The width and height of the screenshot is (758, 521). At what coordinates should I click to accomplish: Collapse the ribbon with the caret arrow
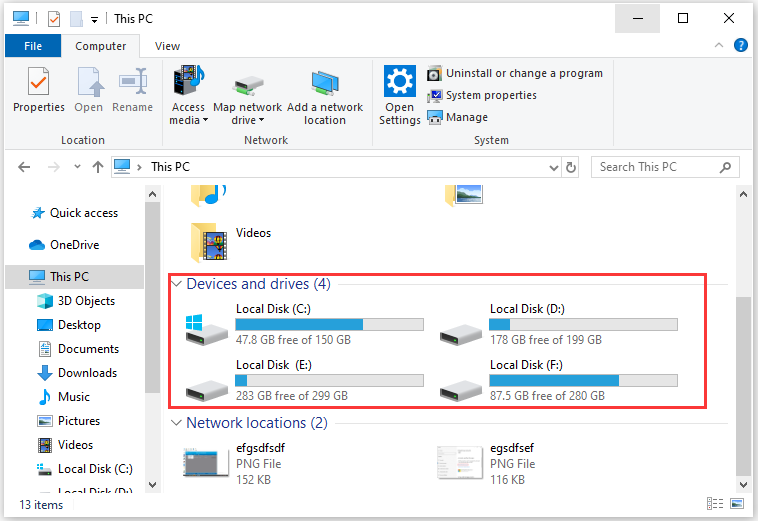719,45
